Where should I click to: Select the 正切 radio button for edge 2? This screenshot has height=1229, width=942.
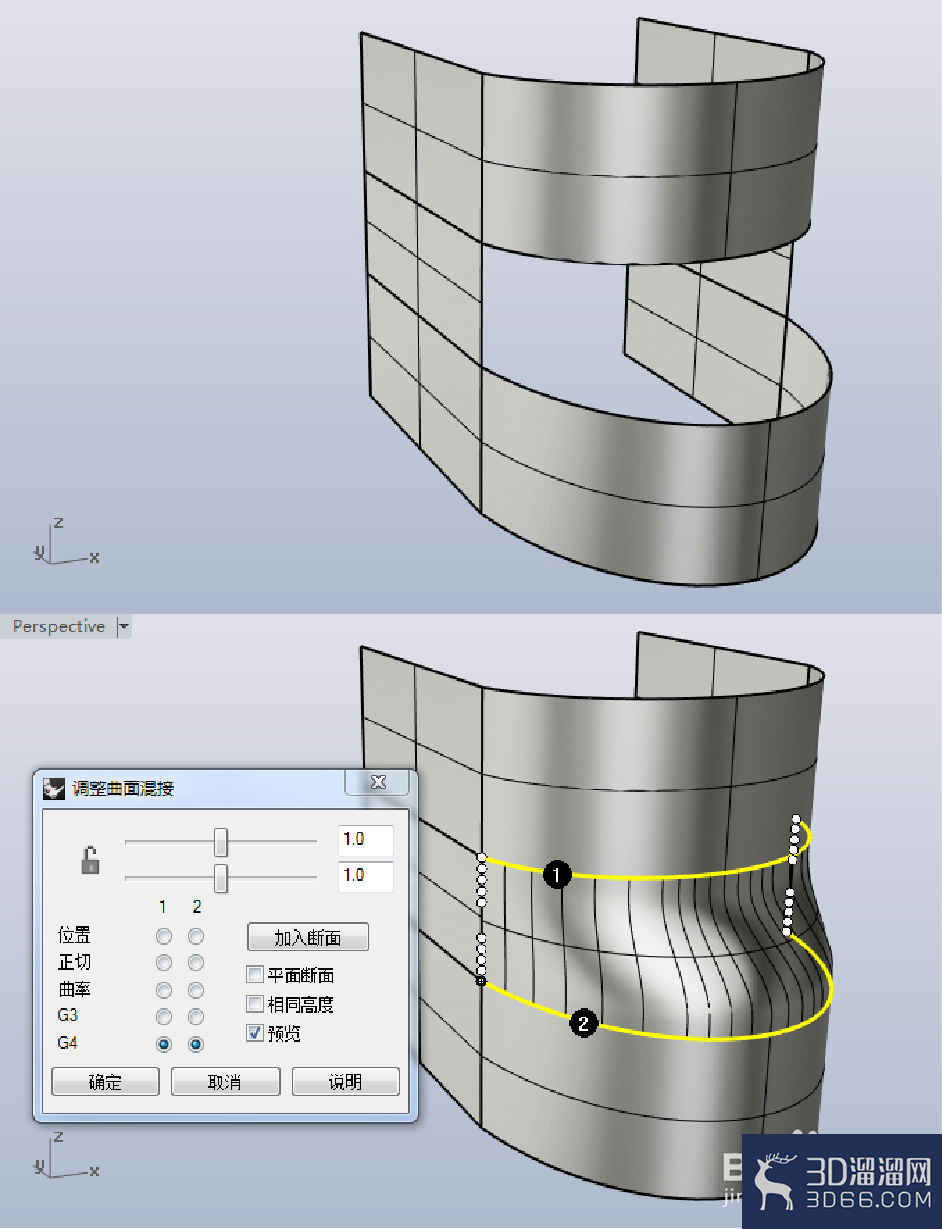coord(196,963)
